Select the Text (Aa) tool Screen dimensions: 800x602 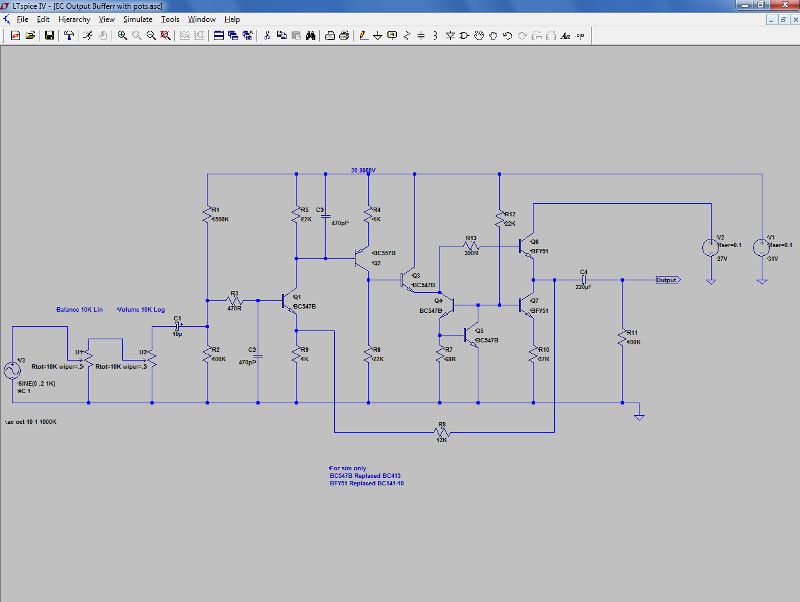click(x=565, y=36)
